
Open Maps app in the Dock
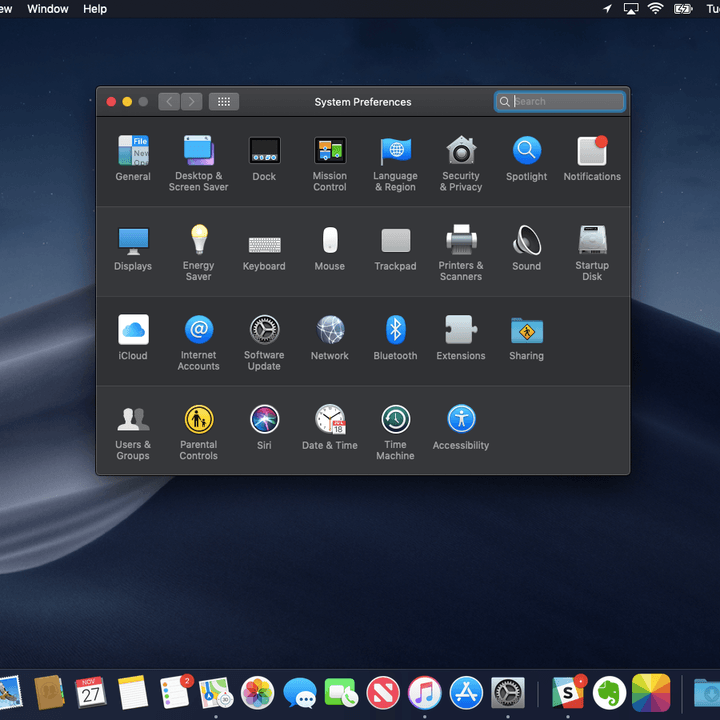216,692
